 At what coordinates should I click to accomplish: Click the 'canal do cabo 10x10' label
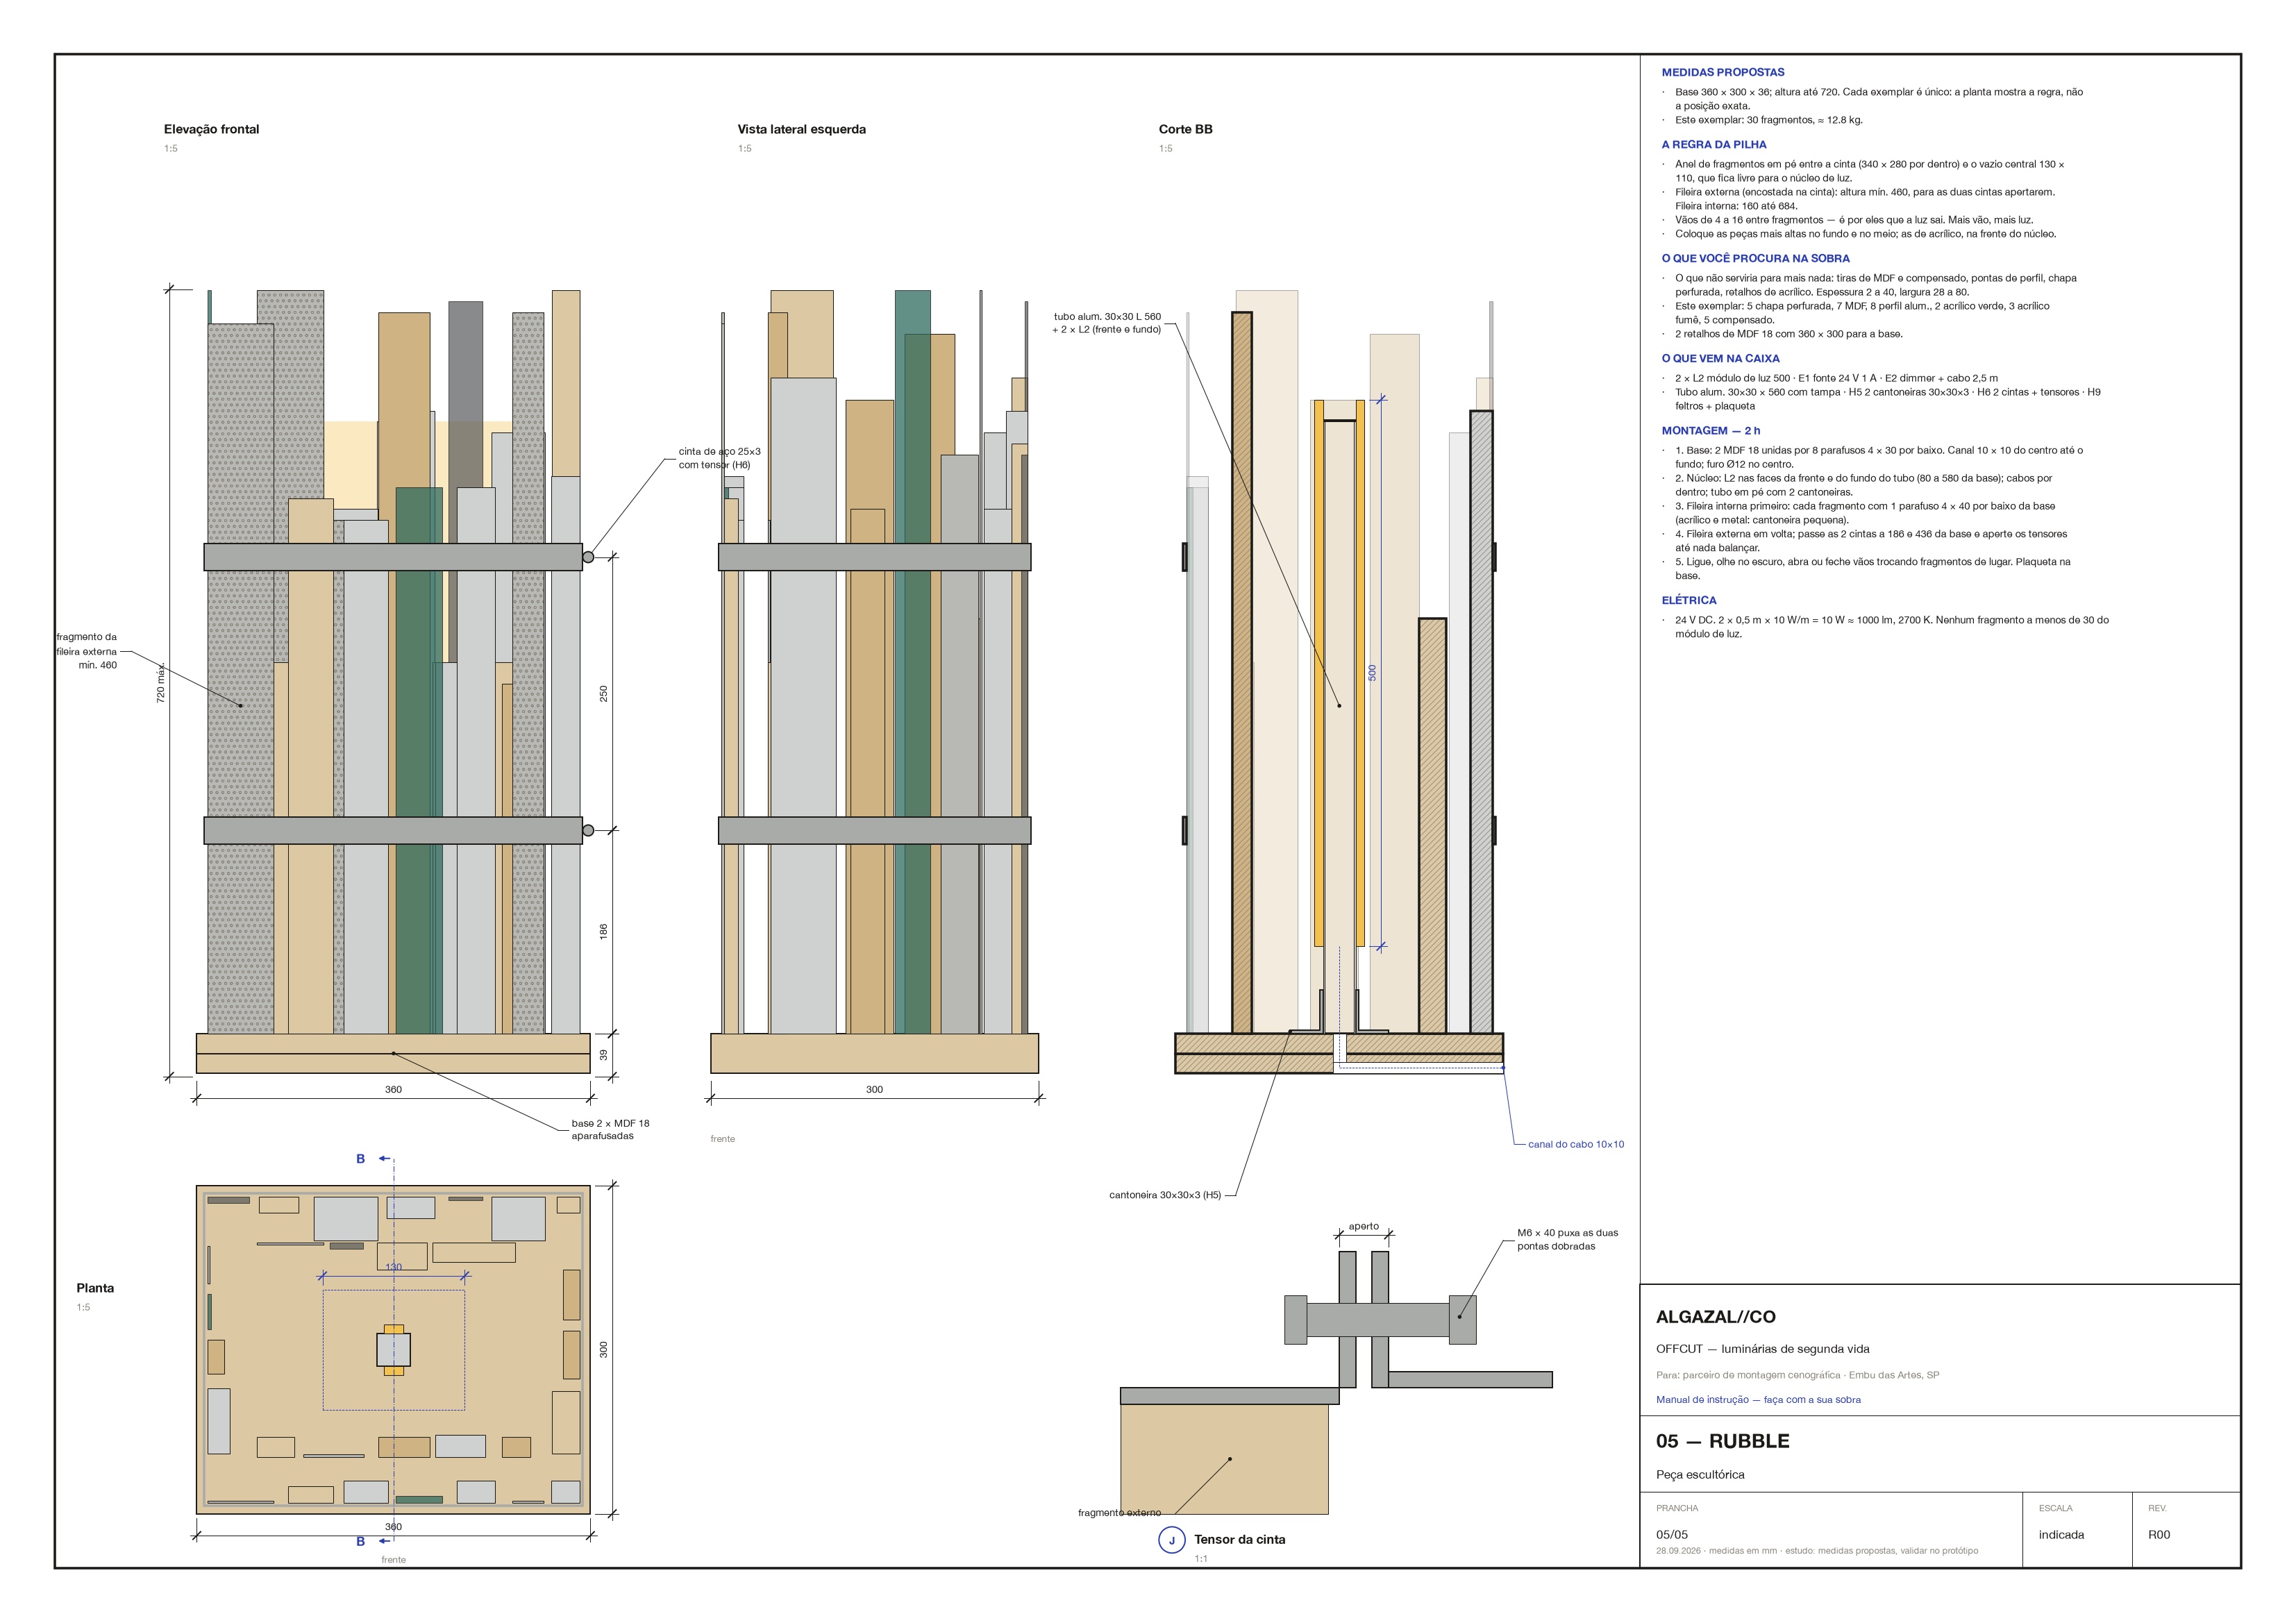tap(1576, 1144)
